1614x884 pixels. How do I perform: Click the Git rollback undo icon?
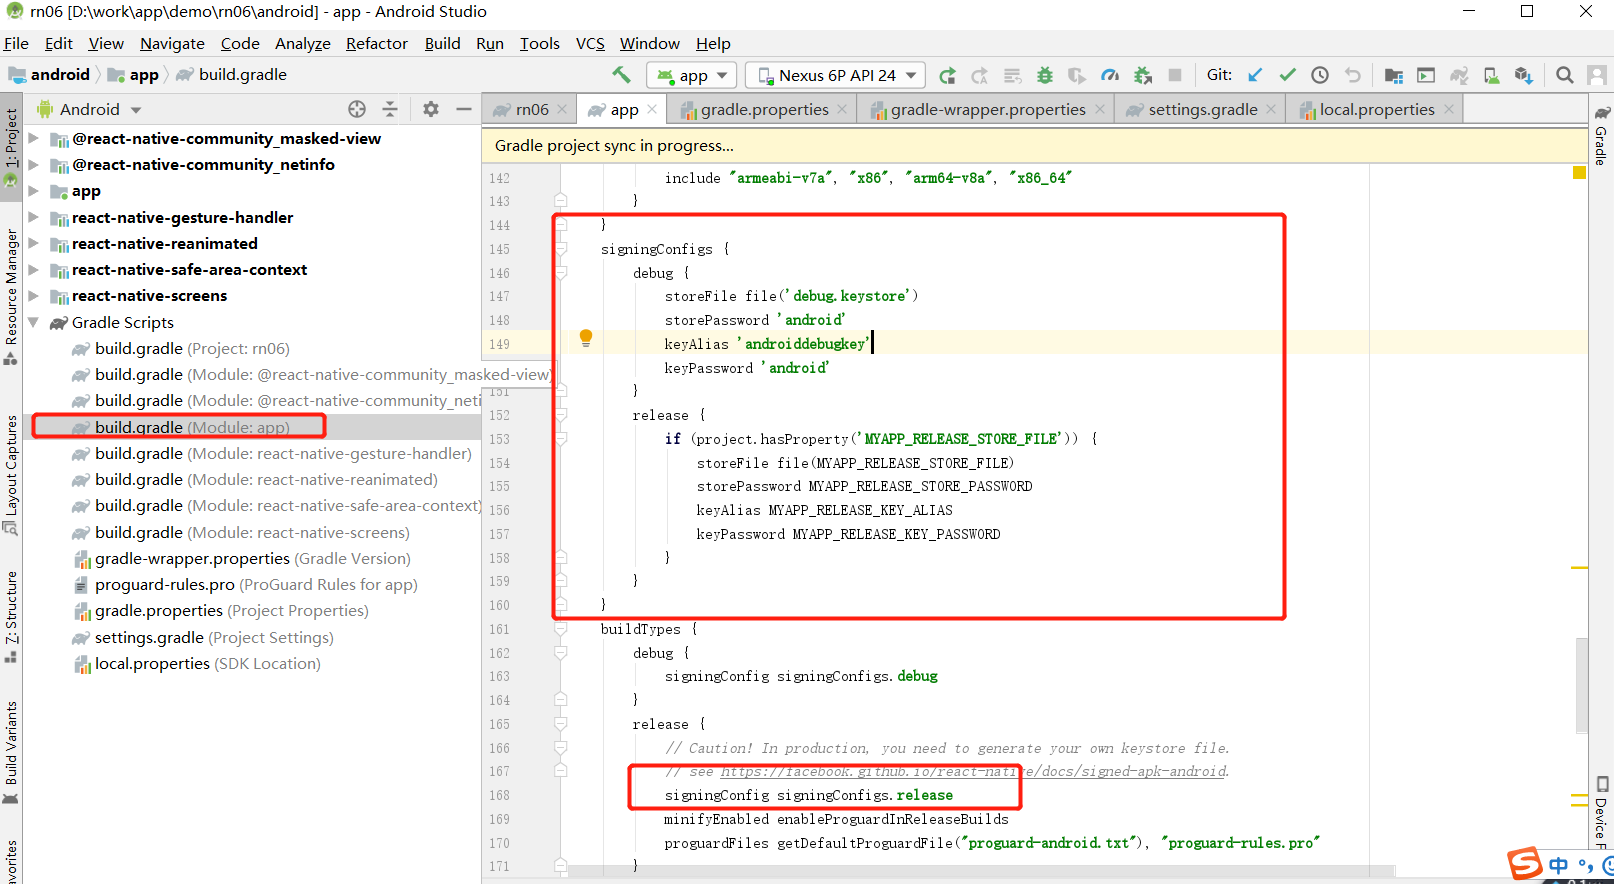1353,75
